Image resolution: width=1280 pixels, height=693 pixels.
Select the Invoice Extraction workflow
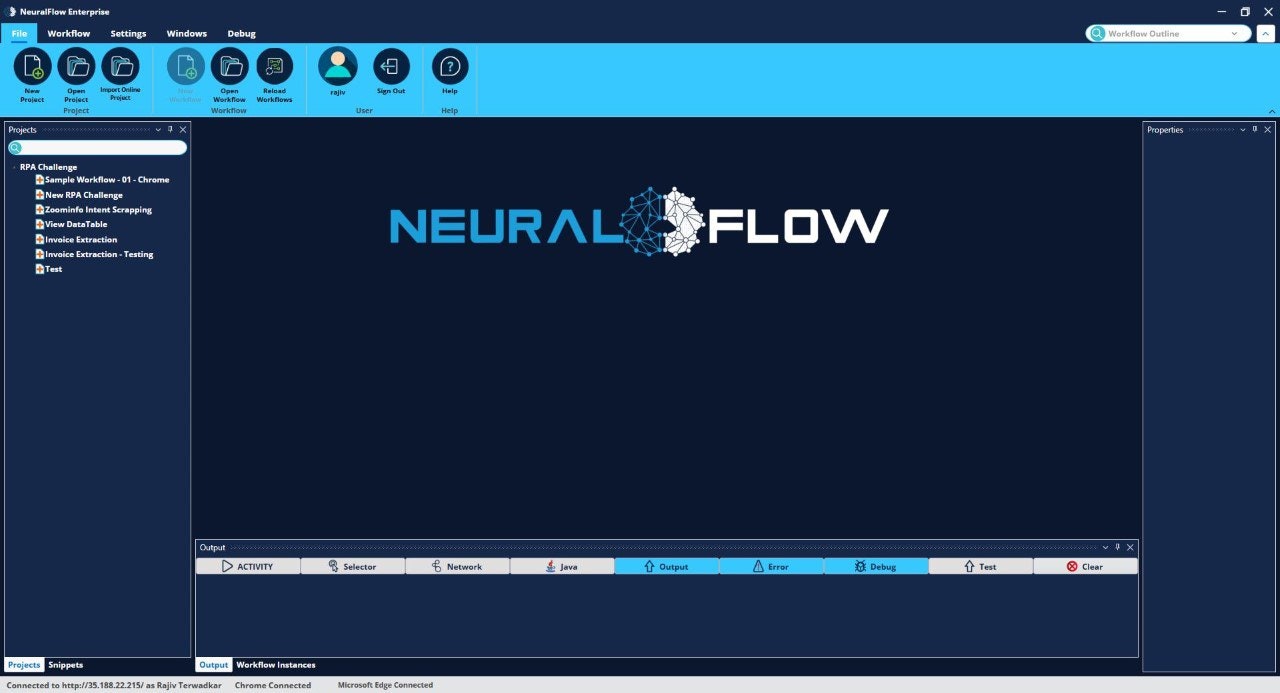point(81,239)
